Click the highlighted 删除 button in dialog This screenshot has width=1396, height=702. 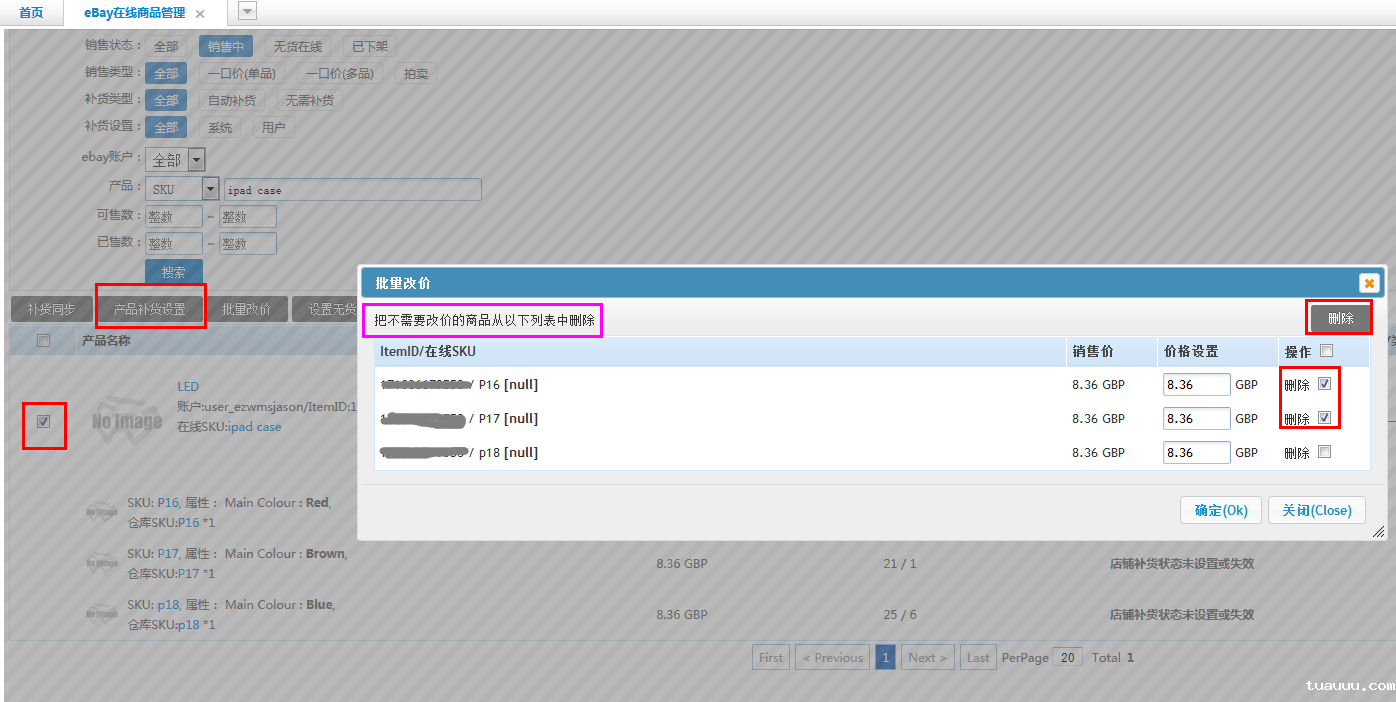pyautogui.click(x=1339, y=317)
